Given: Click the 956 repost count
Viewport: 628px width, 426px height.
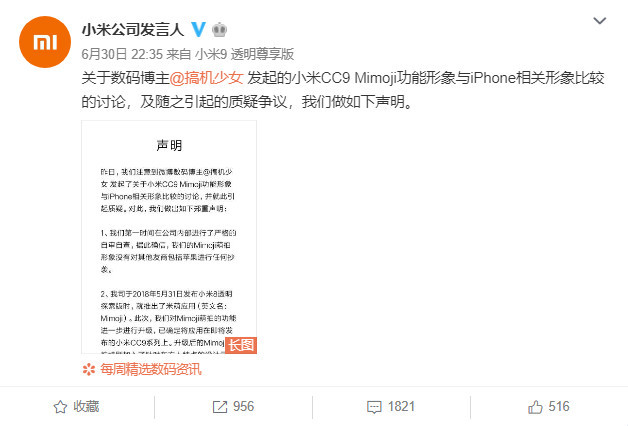Looking at the screenshot, I should click(x=244, y=407).
